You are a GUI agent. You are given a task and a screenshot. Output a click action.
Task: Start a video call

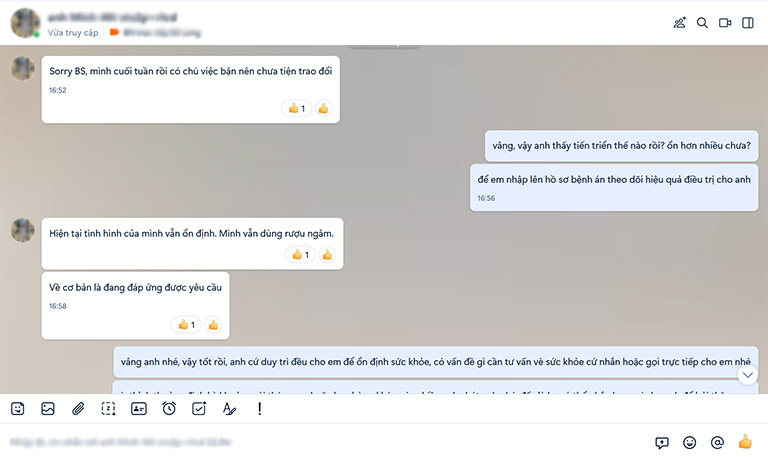pos(725,23)
